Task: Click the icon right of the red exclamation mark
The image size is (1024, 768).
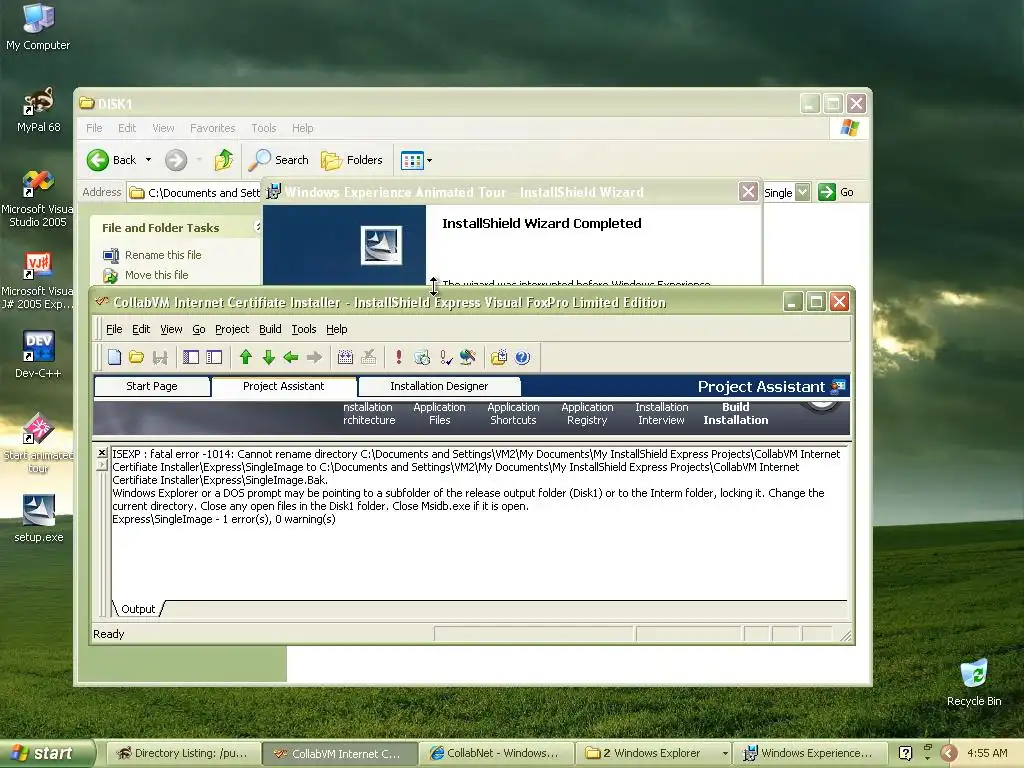Action: (422, 357)
